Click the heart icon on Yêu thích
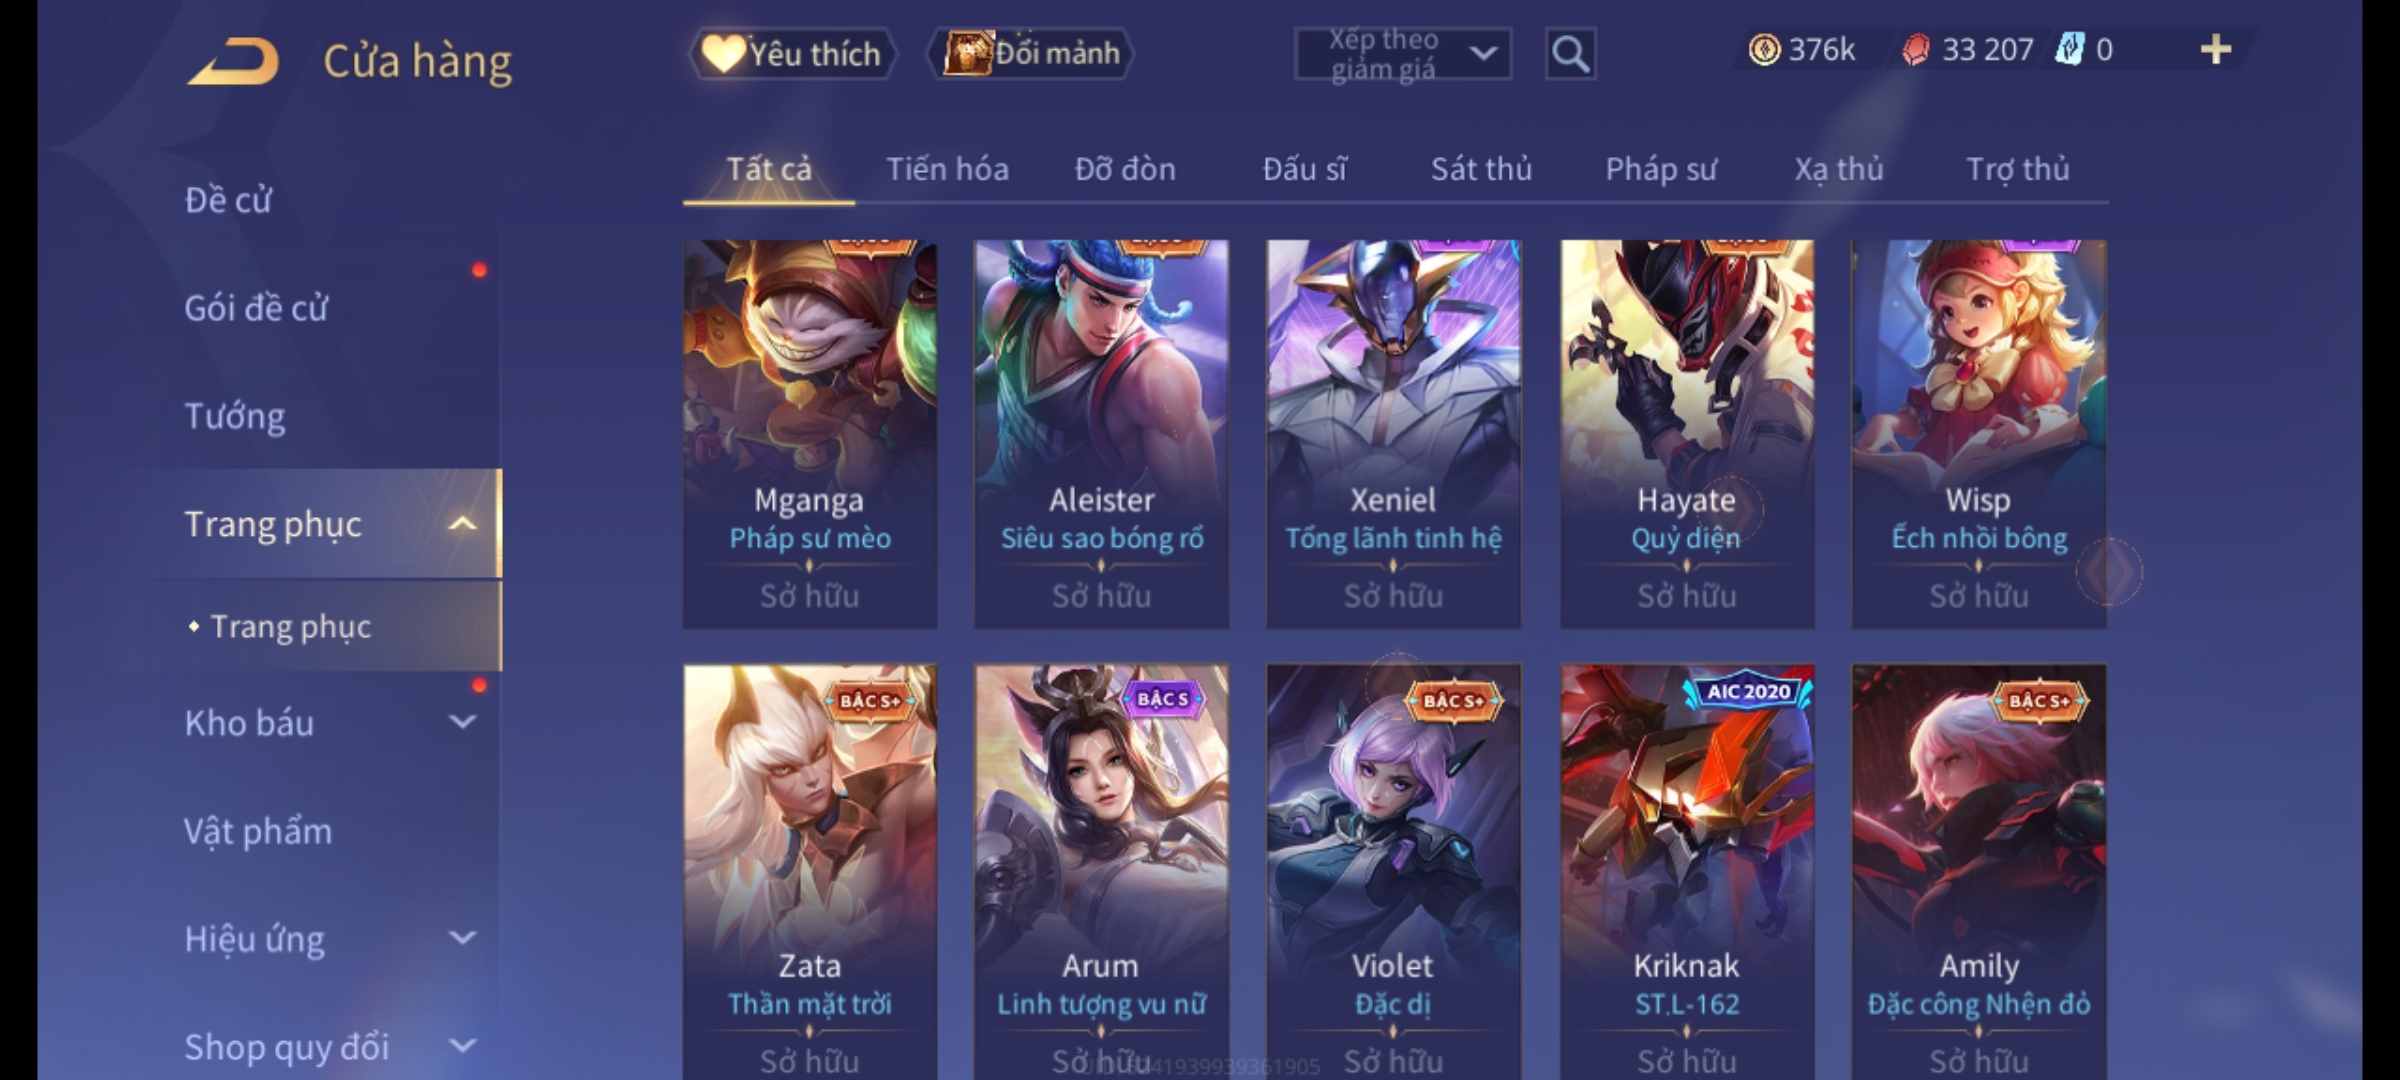Image resolution: width=2400 pixels, height=1080 pixels. 721,54
